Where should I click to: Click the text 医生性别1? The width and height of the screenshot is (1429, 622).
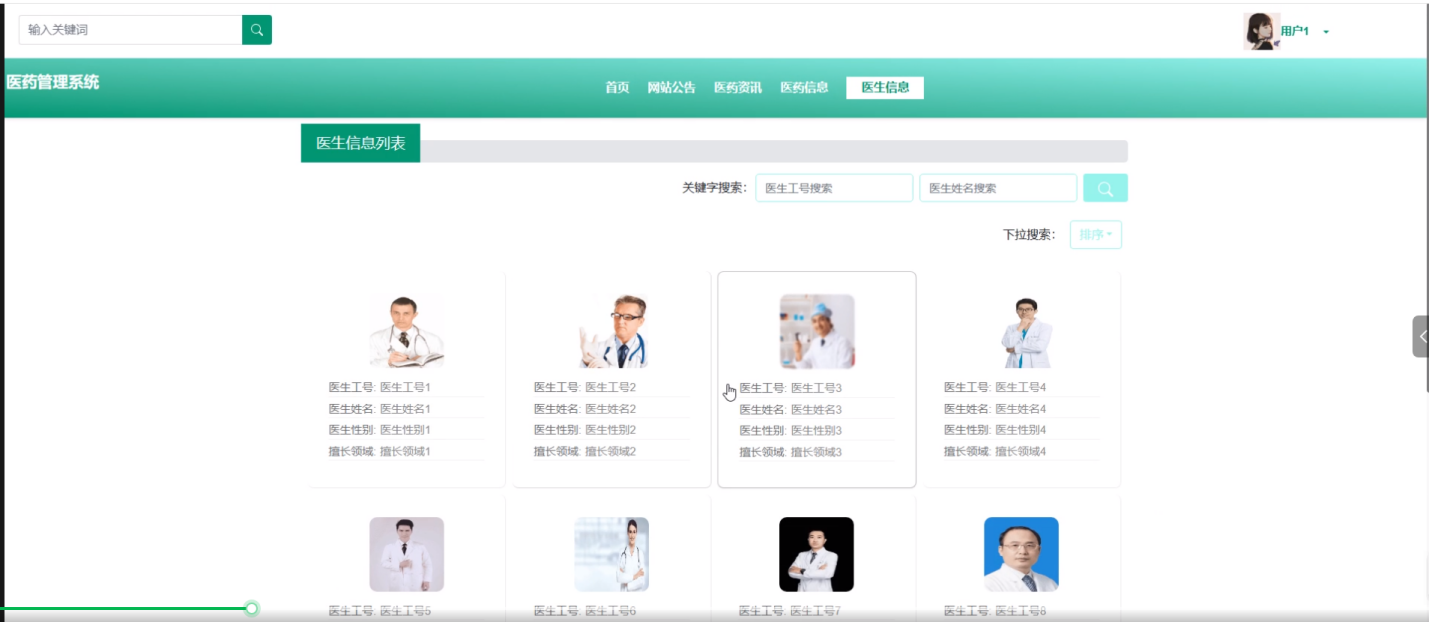[x=405, y=430]
